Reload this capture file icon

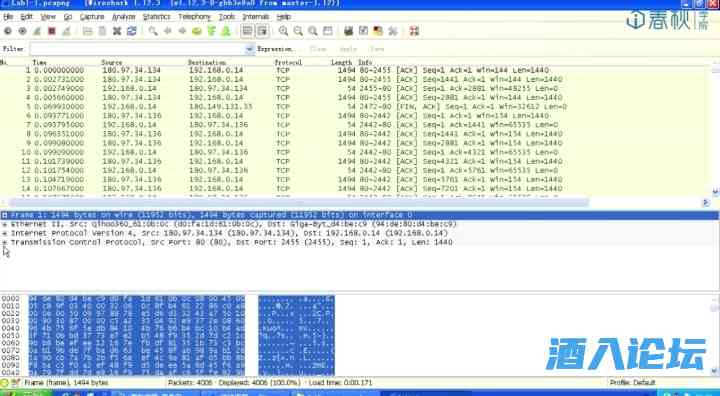[x=131, y=31]
